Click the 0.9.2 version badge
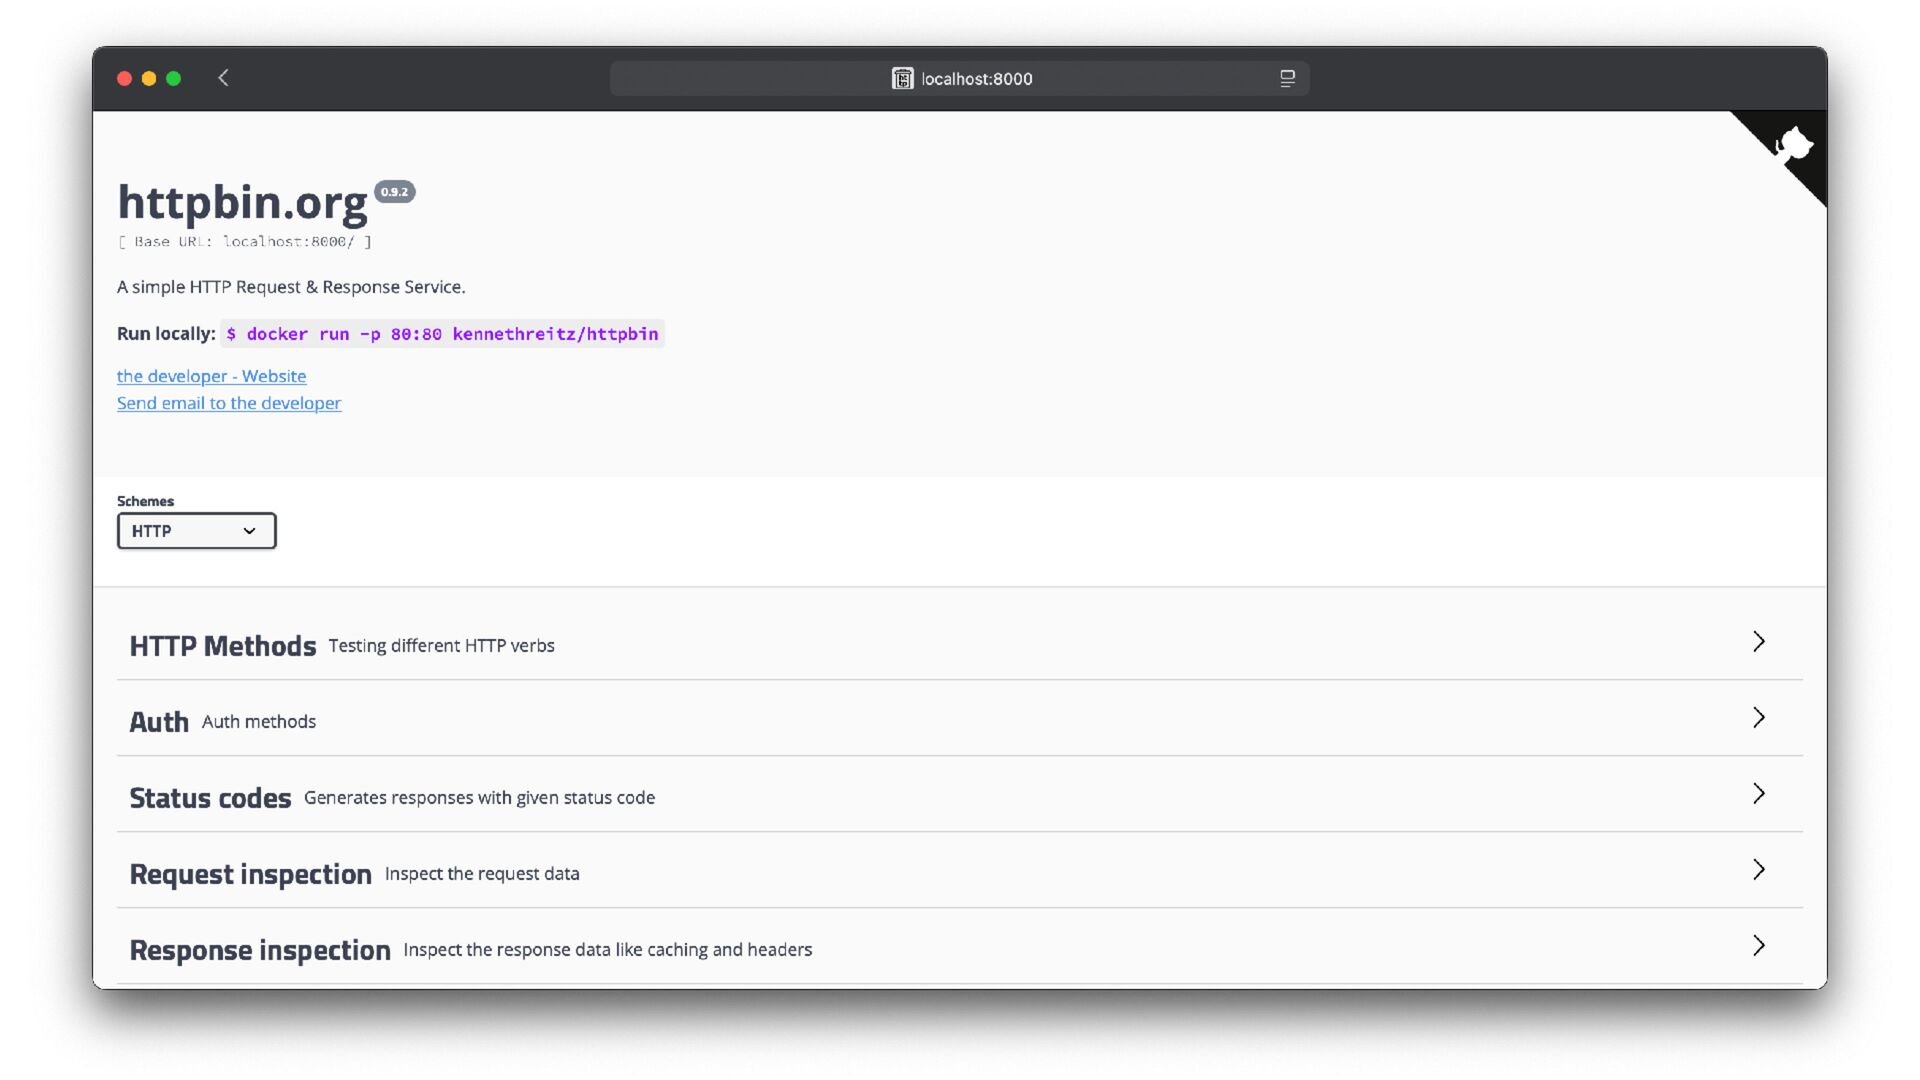The width and height of the screenshot is (1920, 1080). (394, 192)
